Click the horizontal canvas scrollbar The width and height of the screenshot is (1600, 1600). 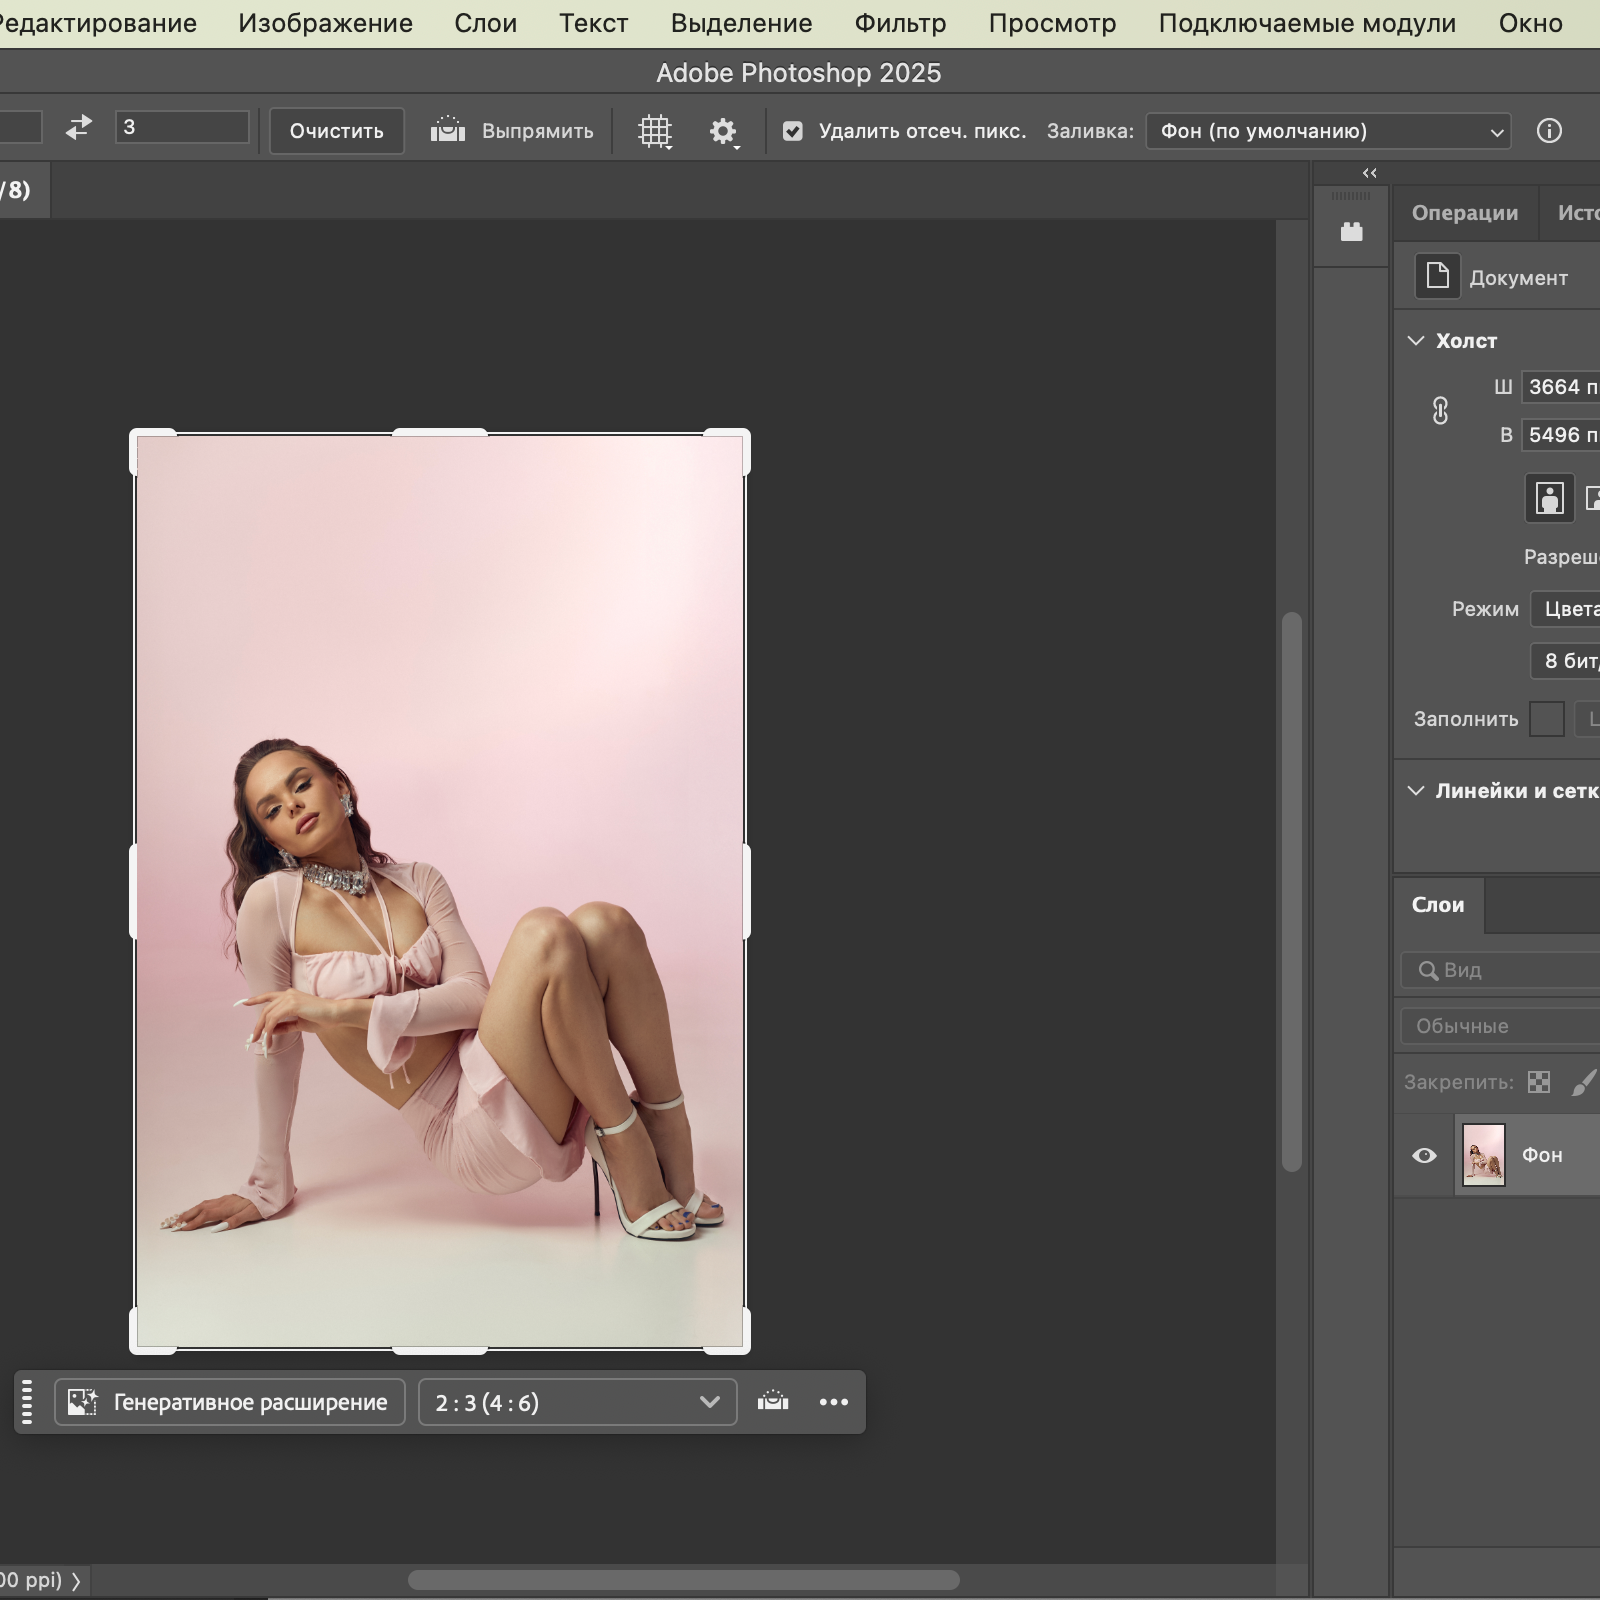tap(684, 1580)
